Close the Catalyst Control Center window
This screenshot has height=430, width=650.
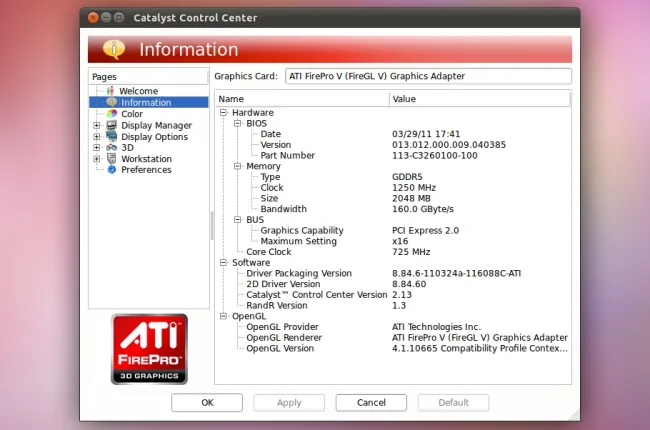(93, 17)
